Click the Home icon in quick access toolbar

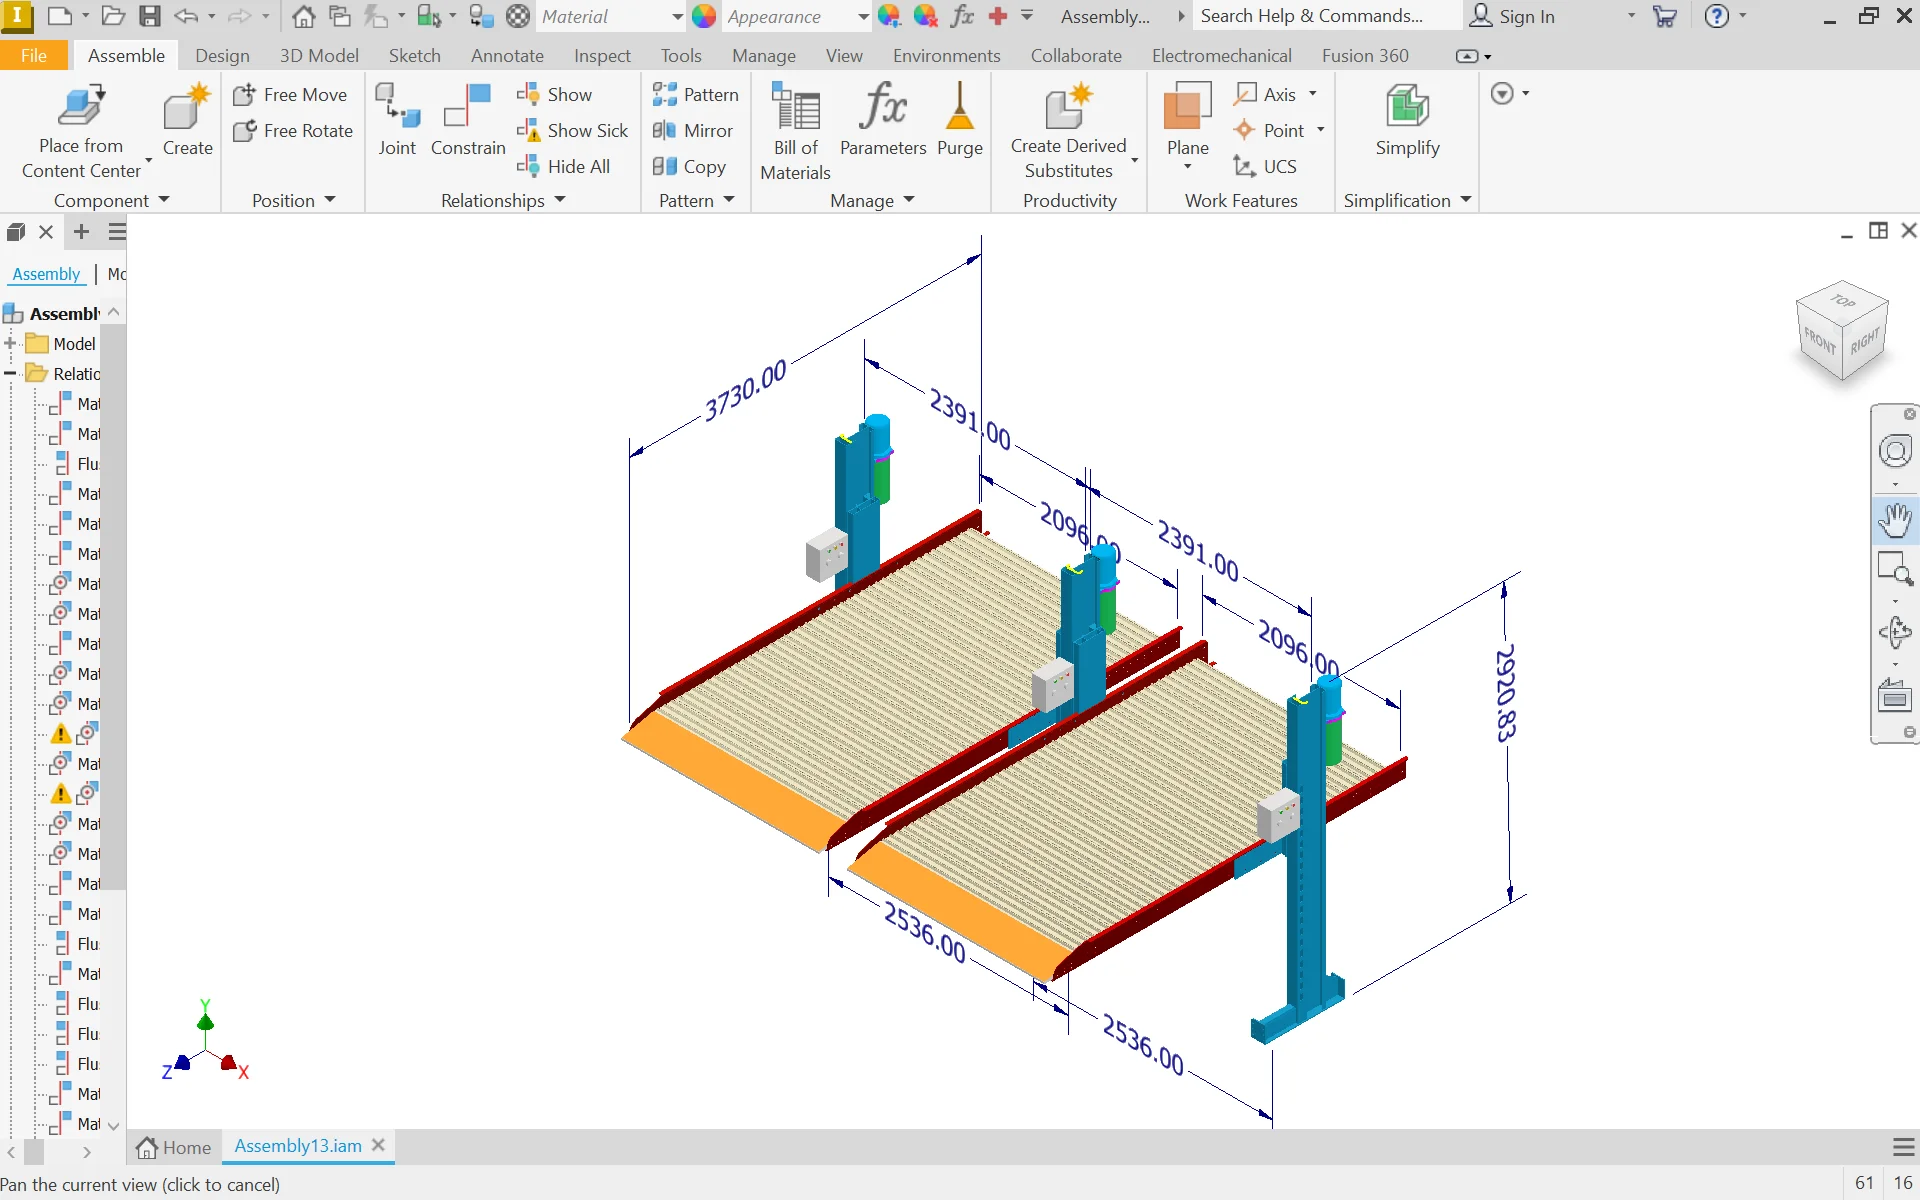(303, 16)
